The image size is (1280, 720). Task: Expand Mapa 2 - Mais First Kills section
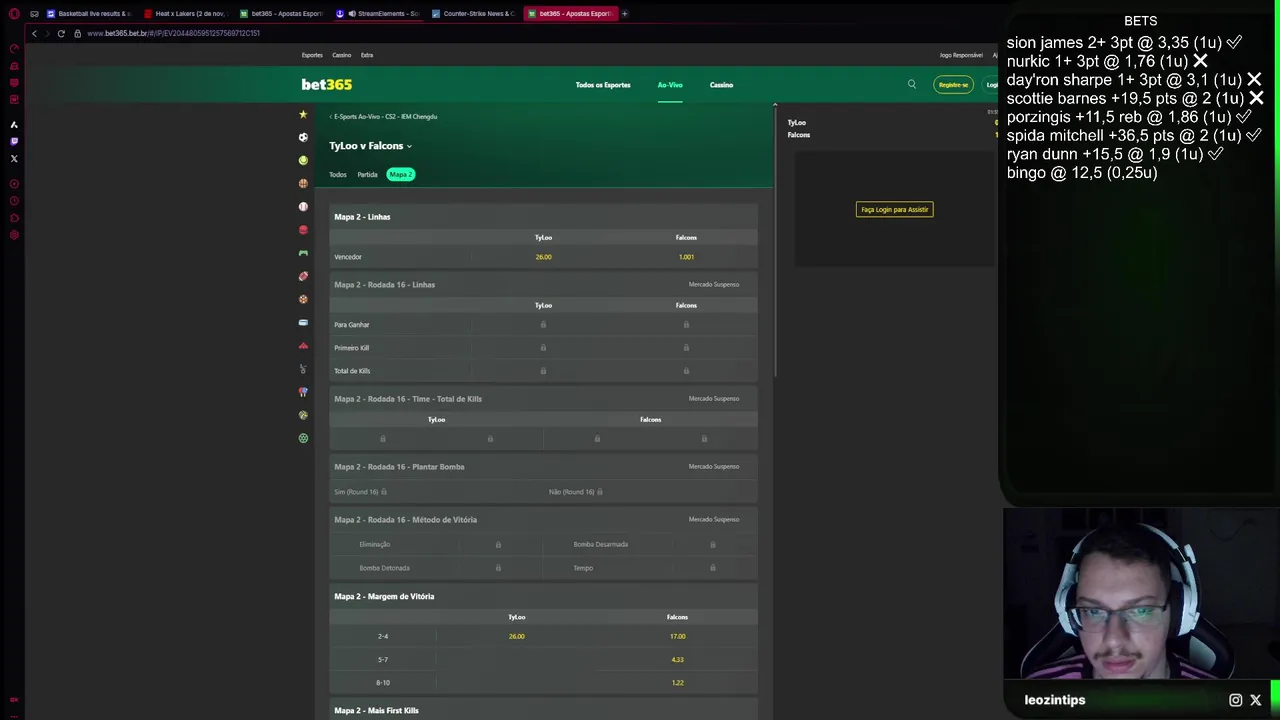coord(543,711)
